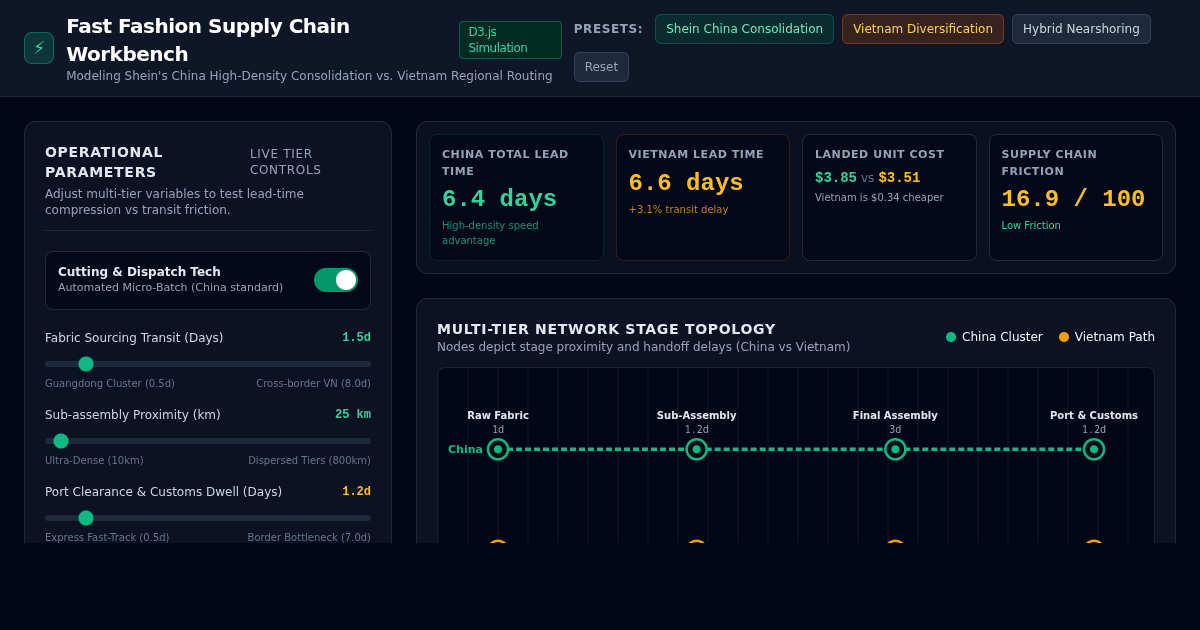Click the 1.5d fabric transit value
The width and height of the screenshot is (1200, 630).
pos(356,338)
